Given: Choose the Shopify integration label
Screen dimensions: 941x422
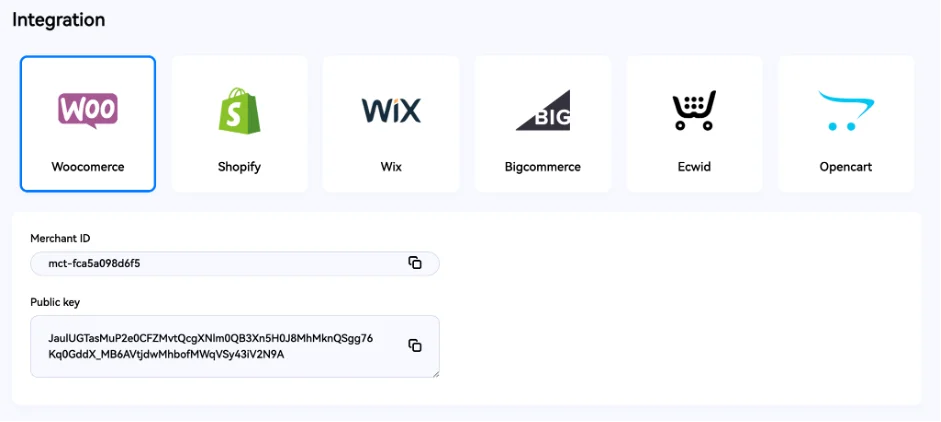Looking at the screenshot, I should 239,167.
